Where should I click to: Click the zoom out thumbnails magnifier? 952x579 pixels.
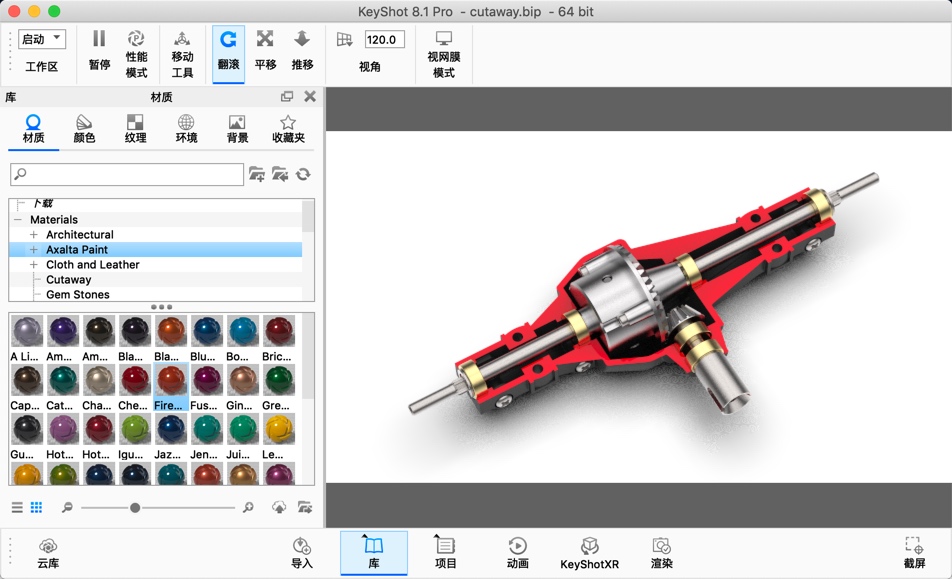click(x=67, y=507)
